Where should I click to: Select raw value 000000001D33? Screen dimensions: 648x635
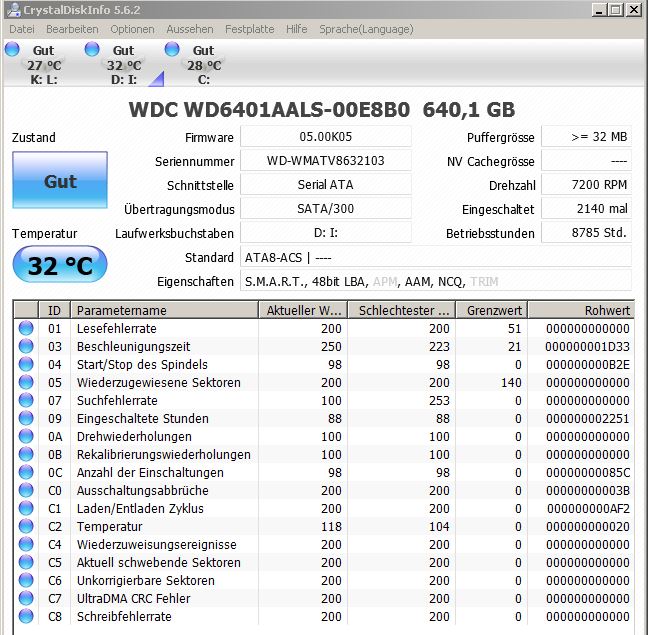click(x=587, y=347)
